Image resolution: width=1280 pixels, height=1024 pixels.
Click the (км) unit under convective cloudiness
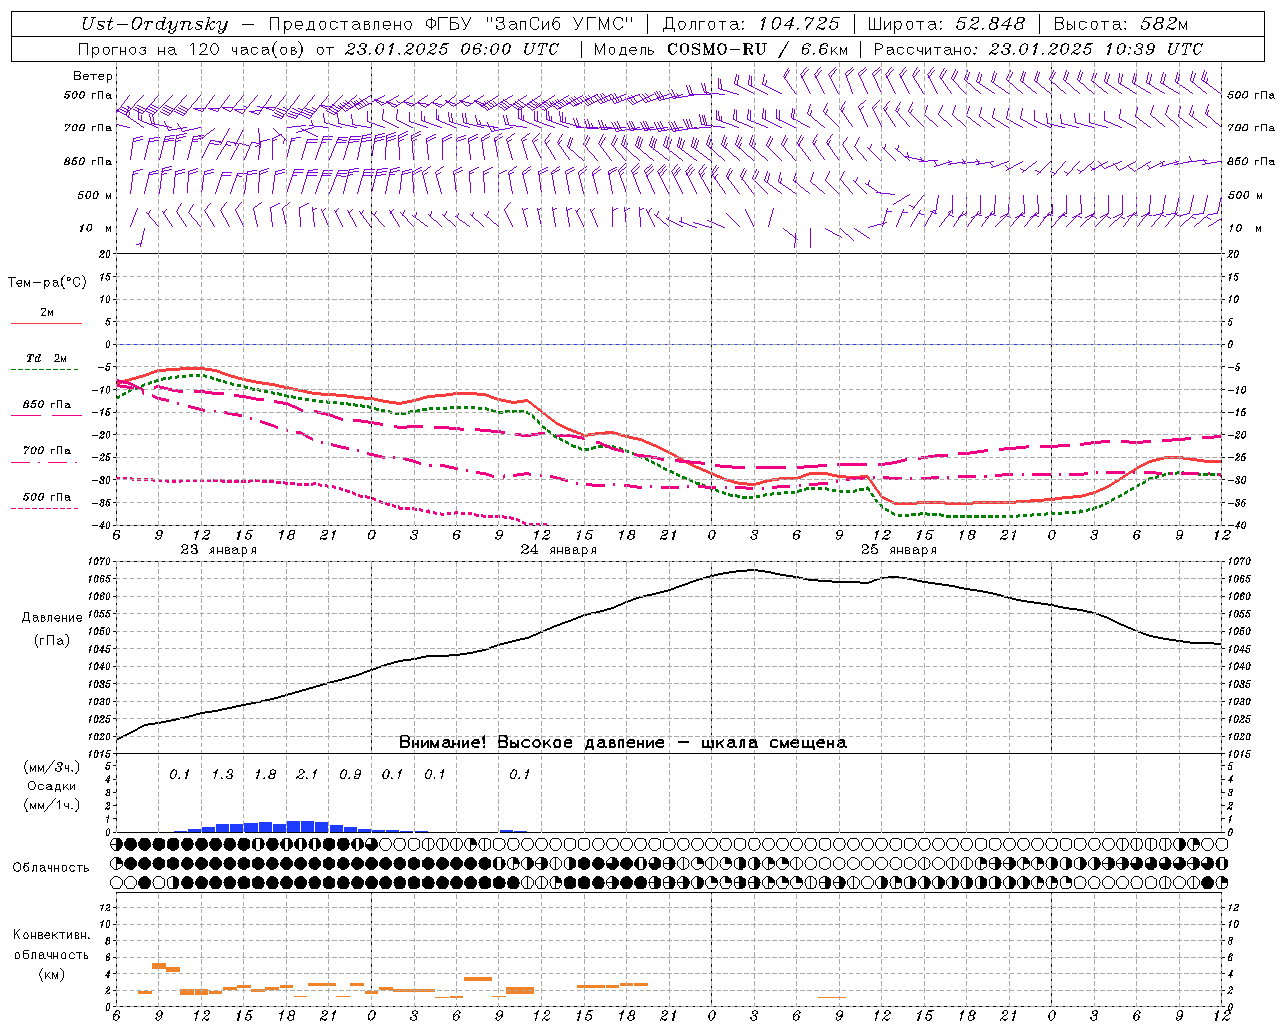[52, 974]
